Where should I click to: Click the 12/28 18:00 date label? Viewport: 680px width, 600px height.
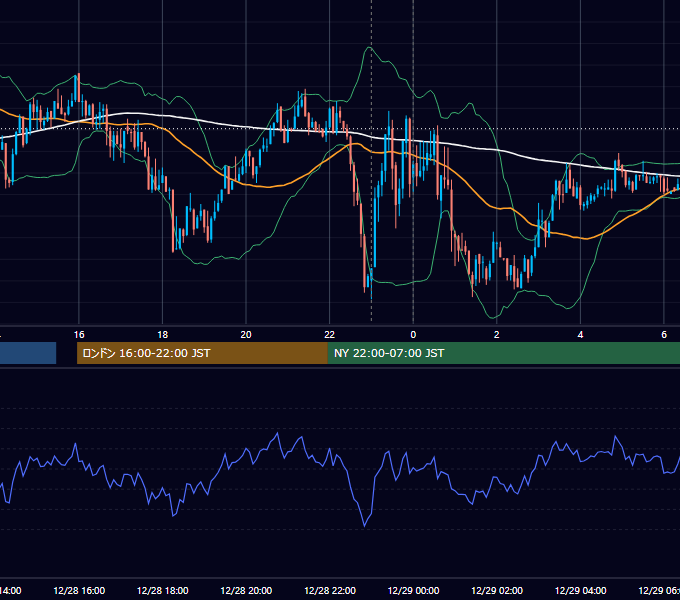pyautogui.click(x=163, y=591)
